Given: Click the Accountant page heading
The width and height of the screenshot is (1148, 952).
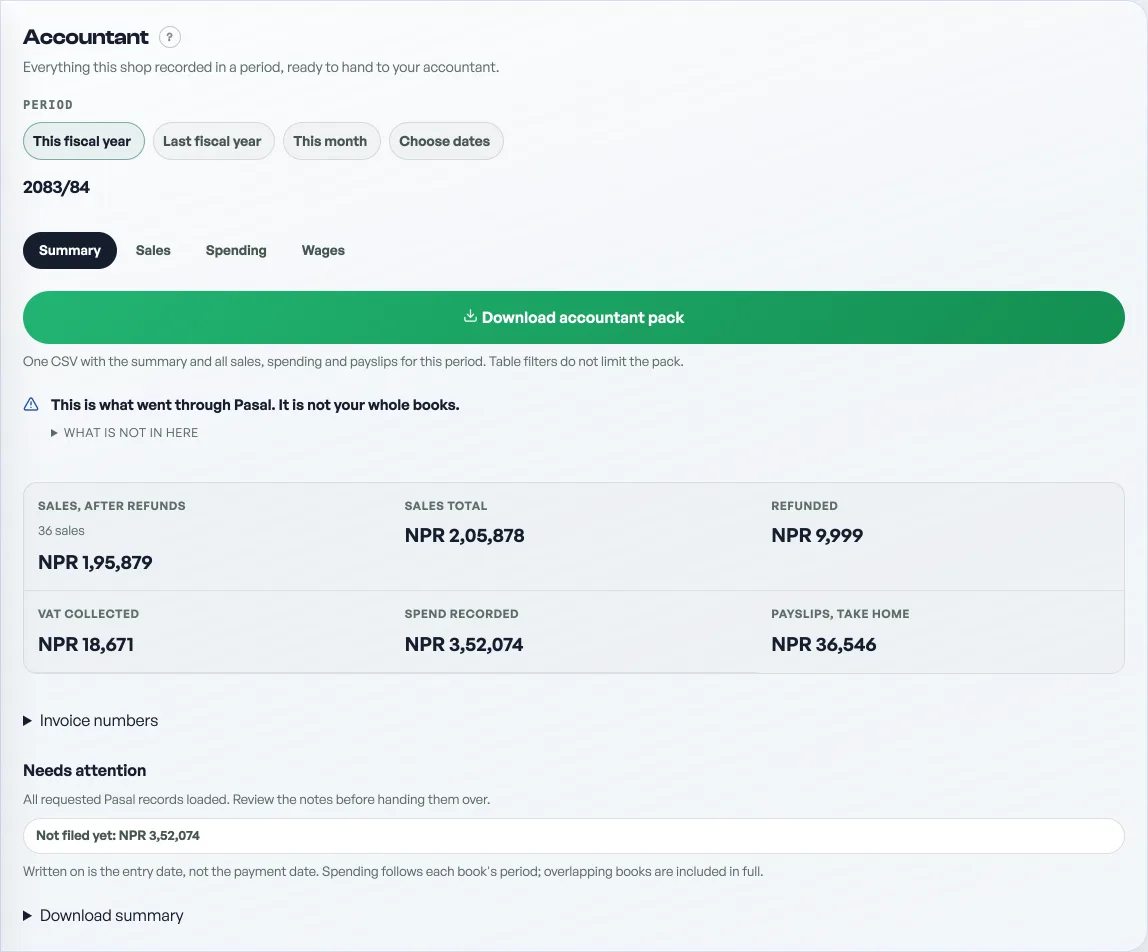Looking at the screenshot, I should coord(86,37).
